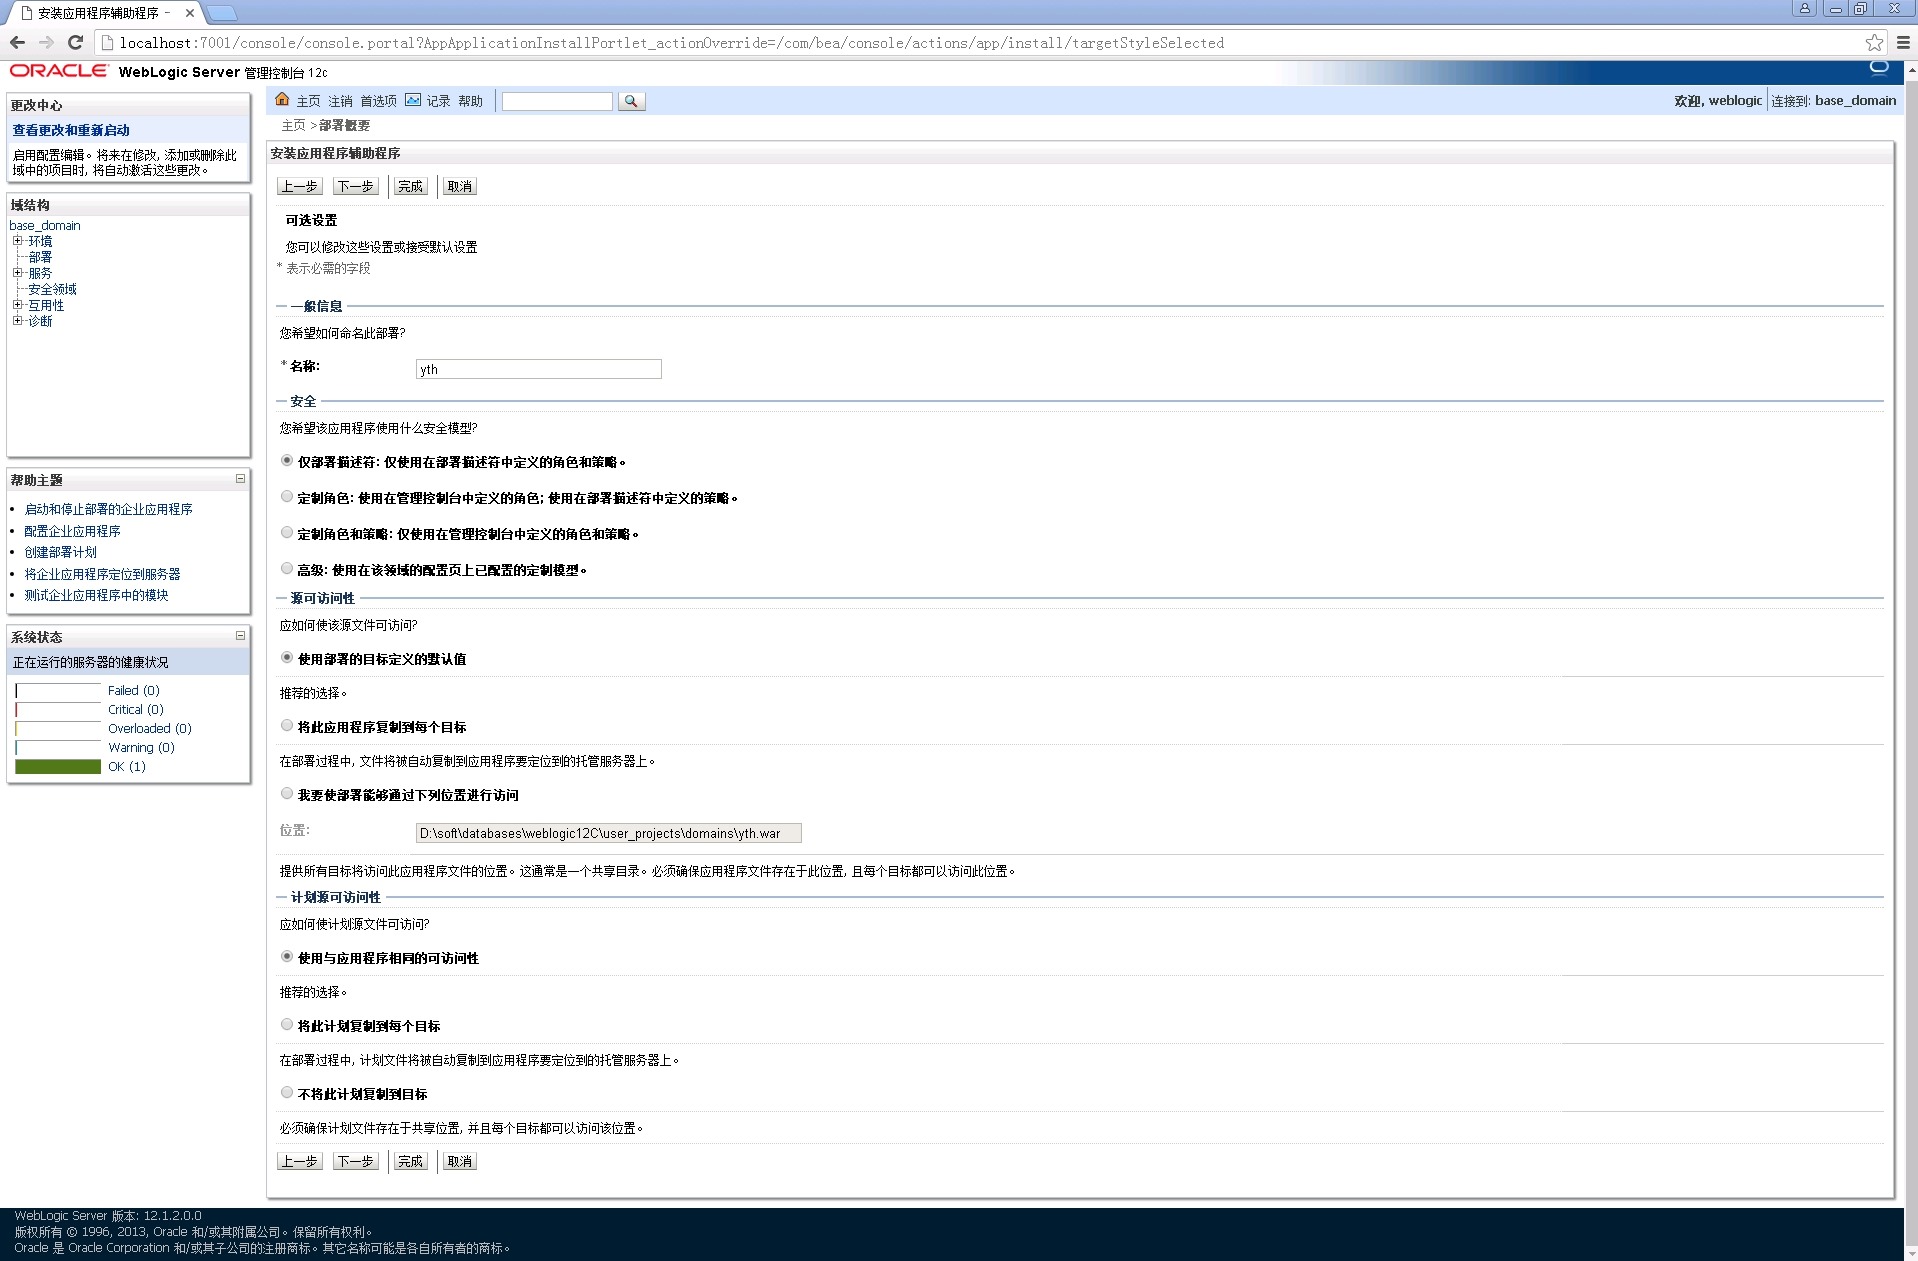The image size is (1918, 1261).
Task: Click the console search text box
Action: (x=557, y=101)
